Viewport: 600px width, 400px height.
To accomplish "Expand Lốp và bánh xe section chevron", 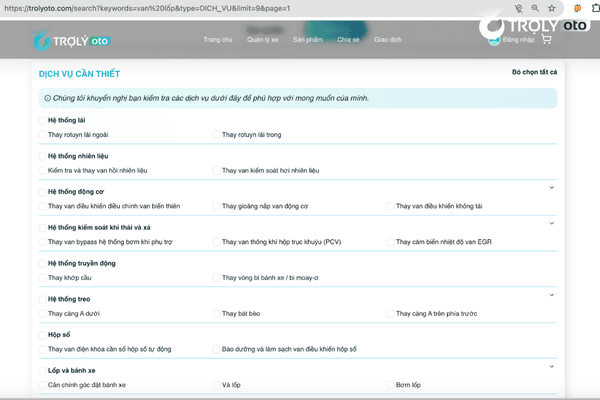I will pyautogui.click(x=551, y=366).
